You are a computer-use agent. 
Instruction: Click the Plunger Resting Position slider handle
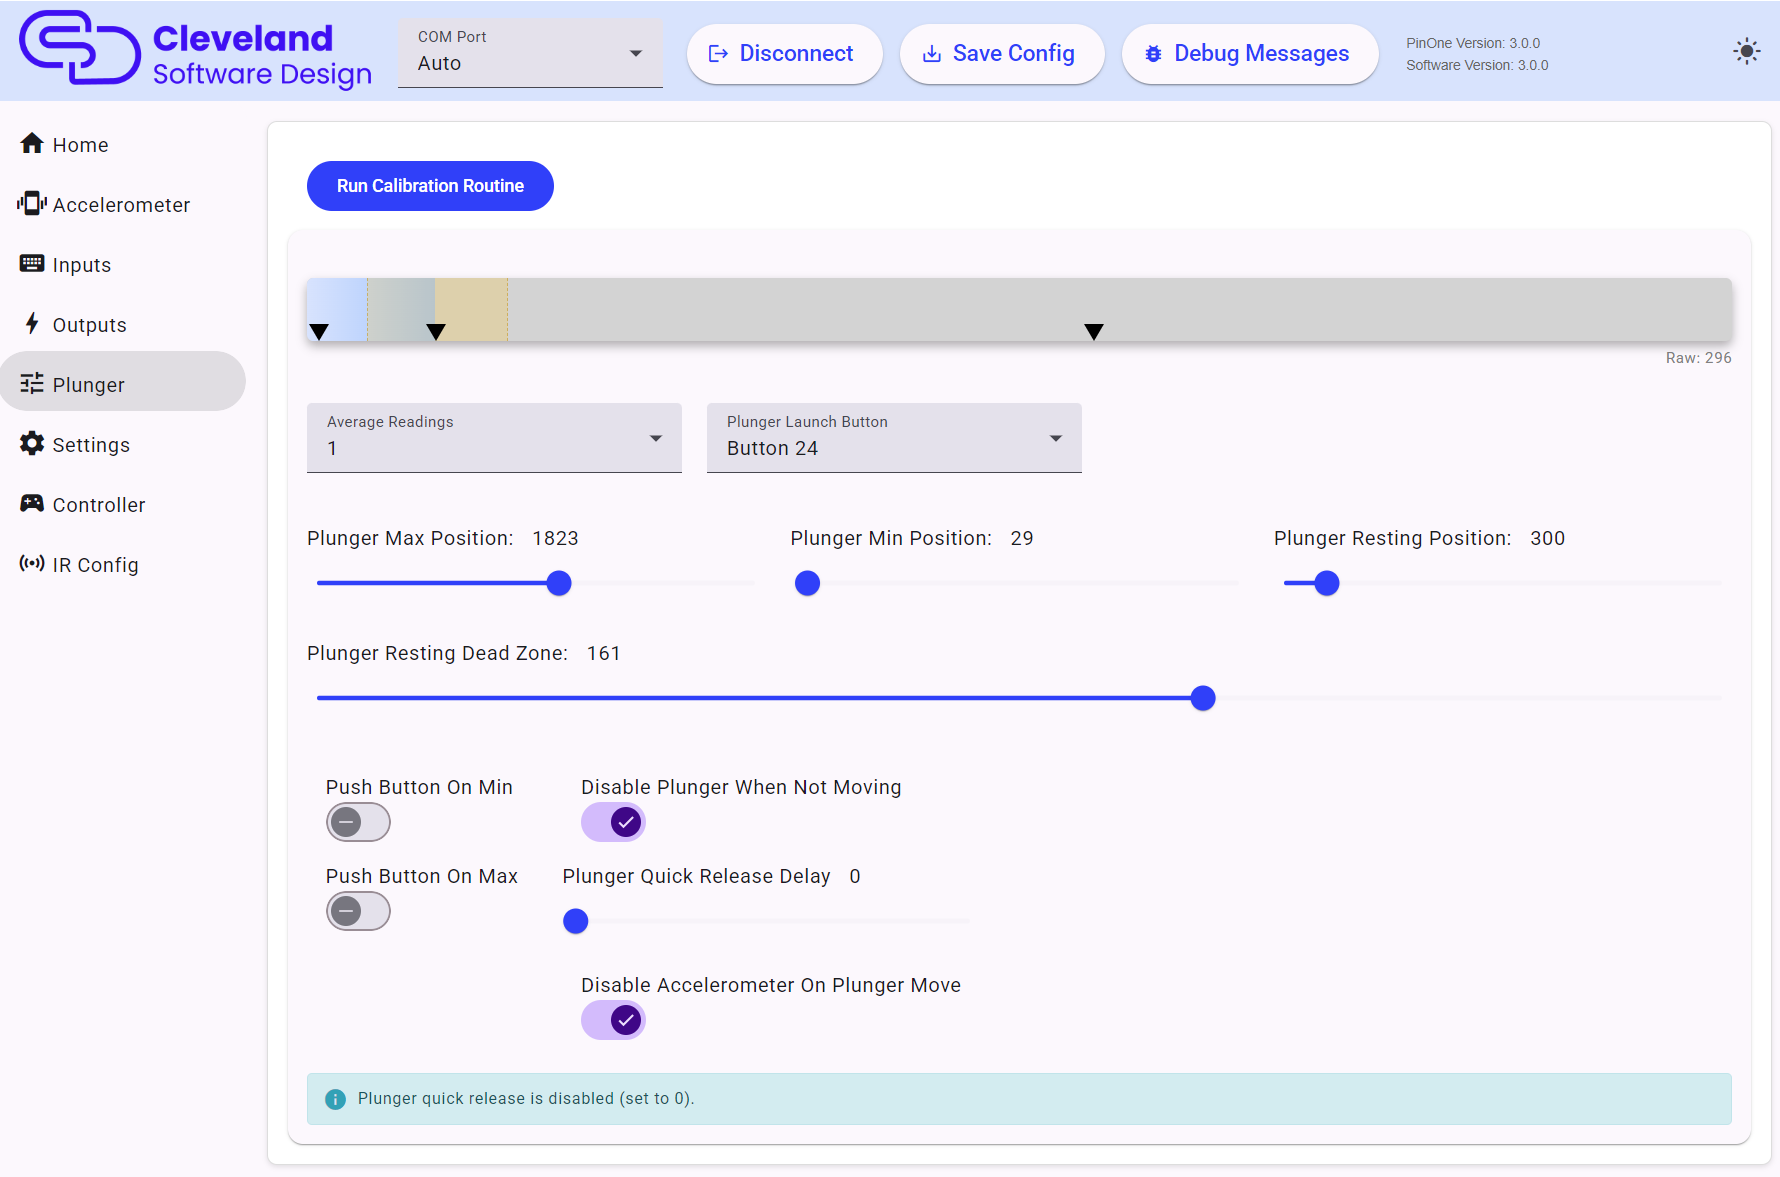(x=1327, y=583)
